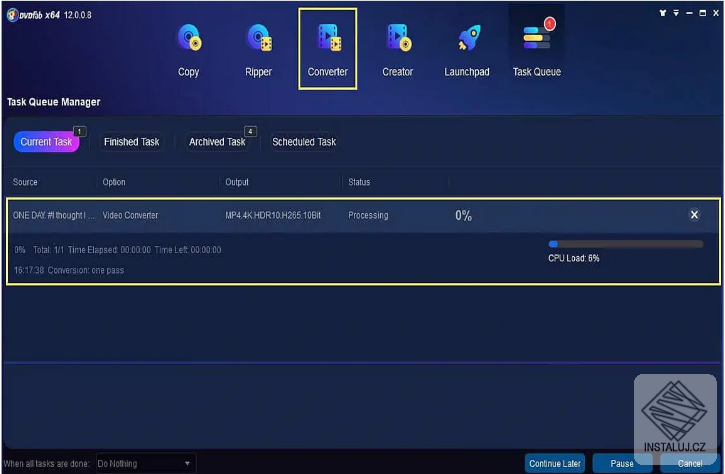Image resolution: width=725 pixels, height=474 pixels.
Task: Click the Current Task count badge
Action: point(80,131)
